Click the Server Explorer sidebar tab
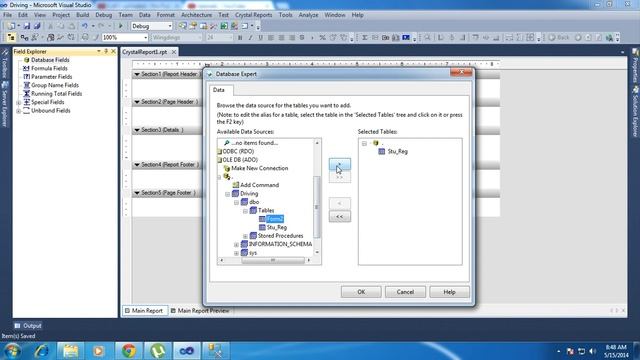Viewport: 640px width, 360px height. click(x=5, y=105)
